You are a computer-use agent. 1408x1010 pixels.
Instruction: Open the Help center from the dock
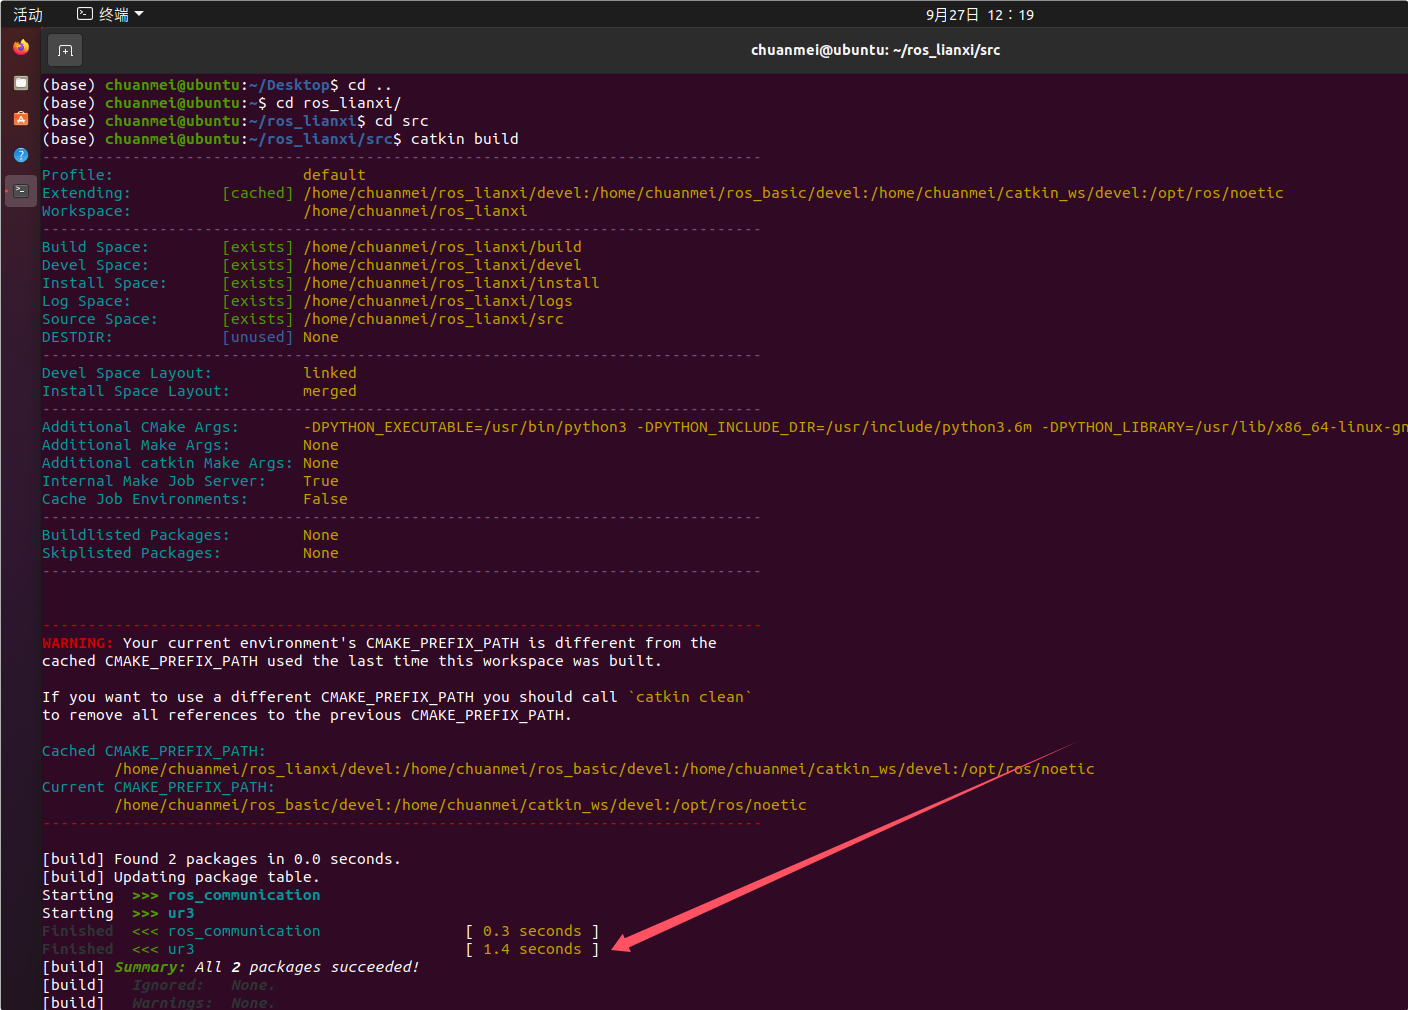pos(20,155)
